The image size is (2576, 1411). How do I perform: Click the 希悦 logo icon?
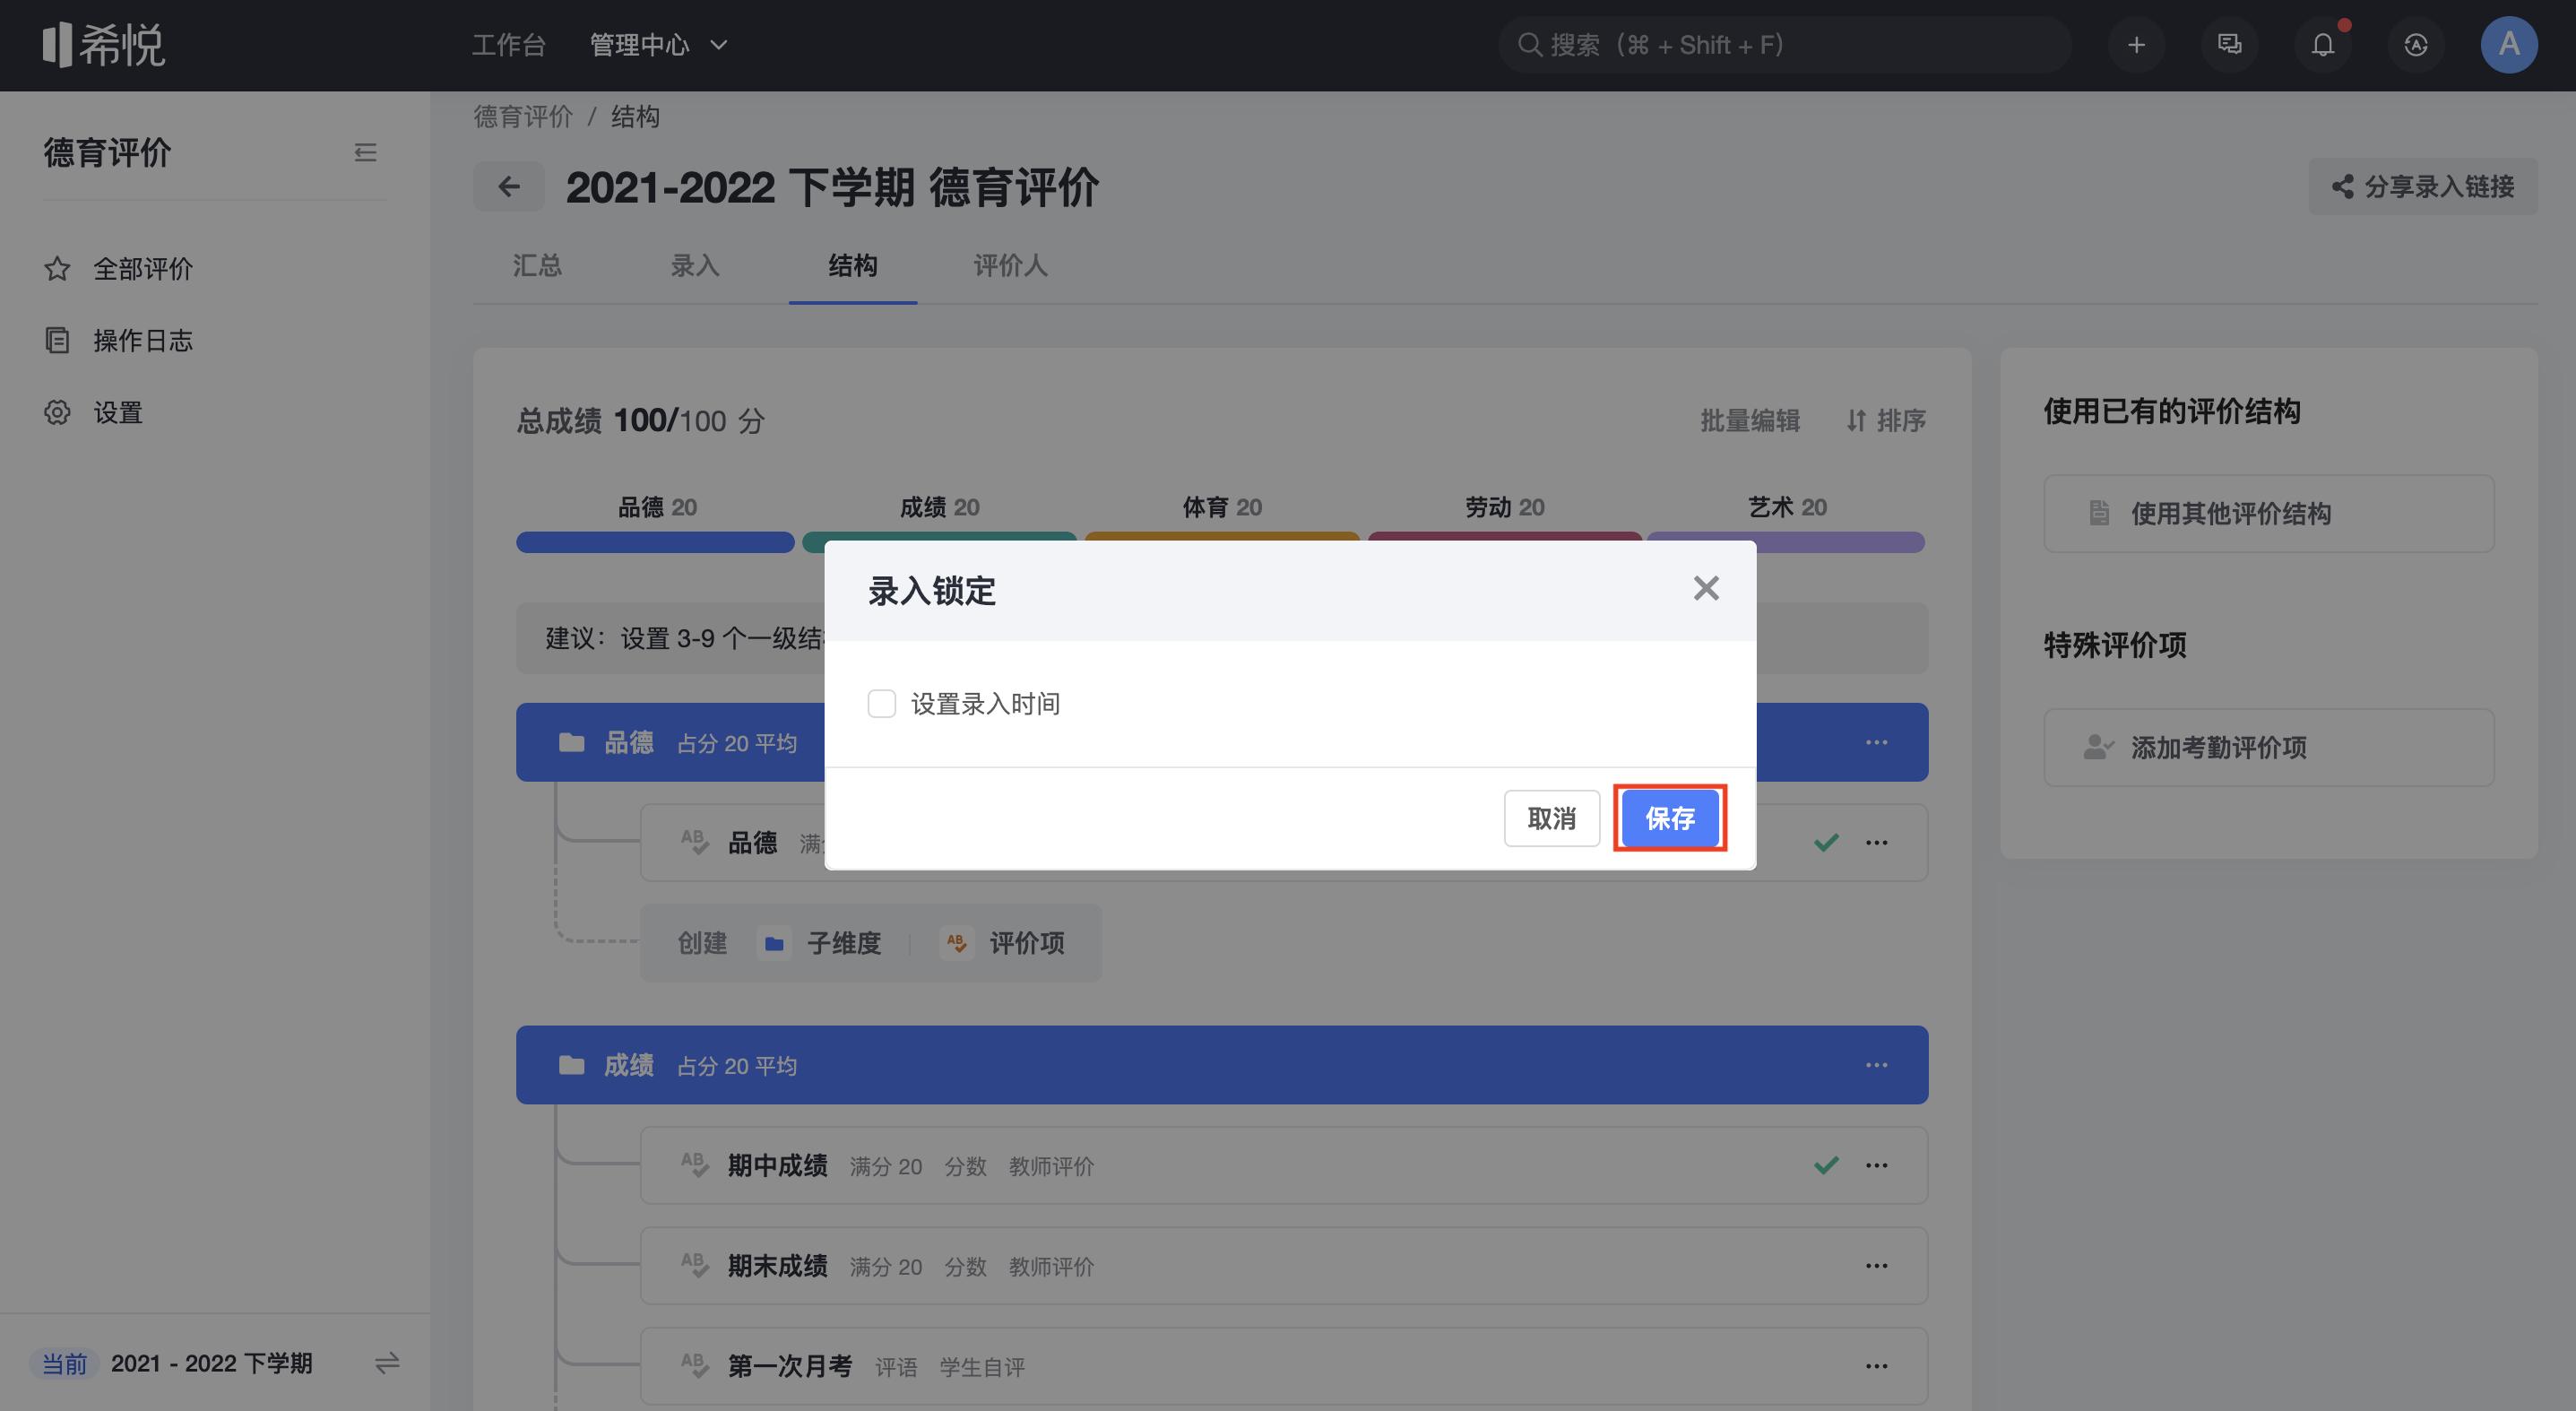103,45
